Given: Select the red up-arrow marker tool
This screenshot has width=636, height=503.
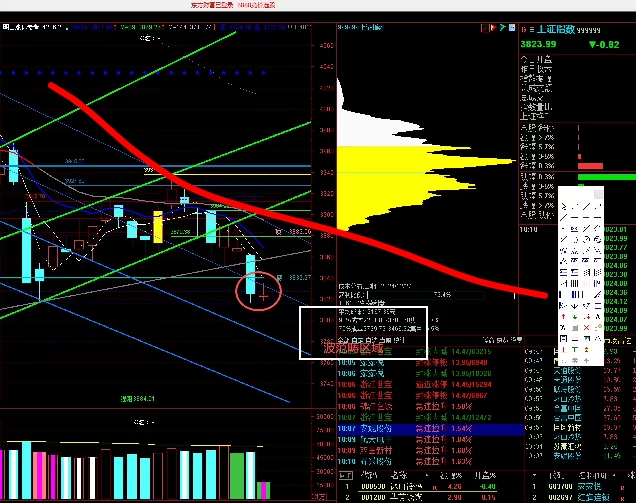Looking at the screenshot, I should click(x=563, y=317).
